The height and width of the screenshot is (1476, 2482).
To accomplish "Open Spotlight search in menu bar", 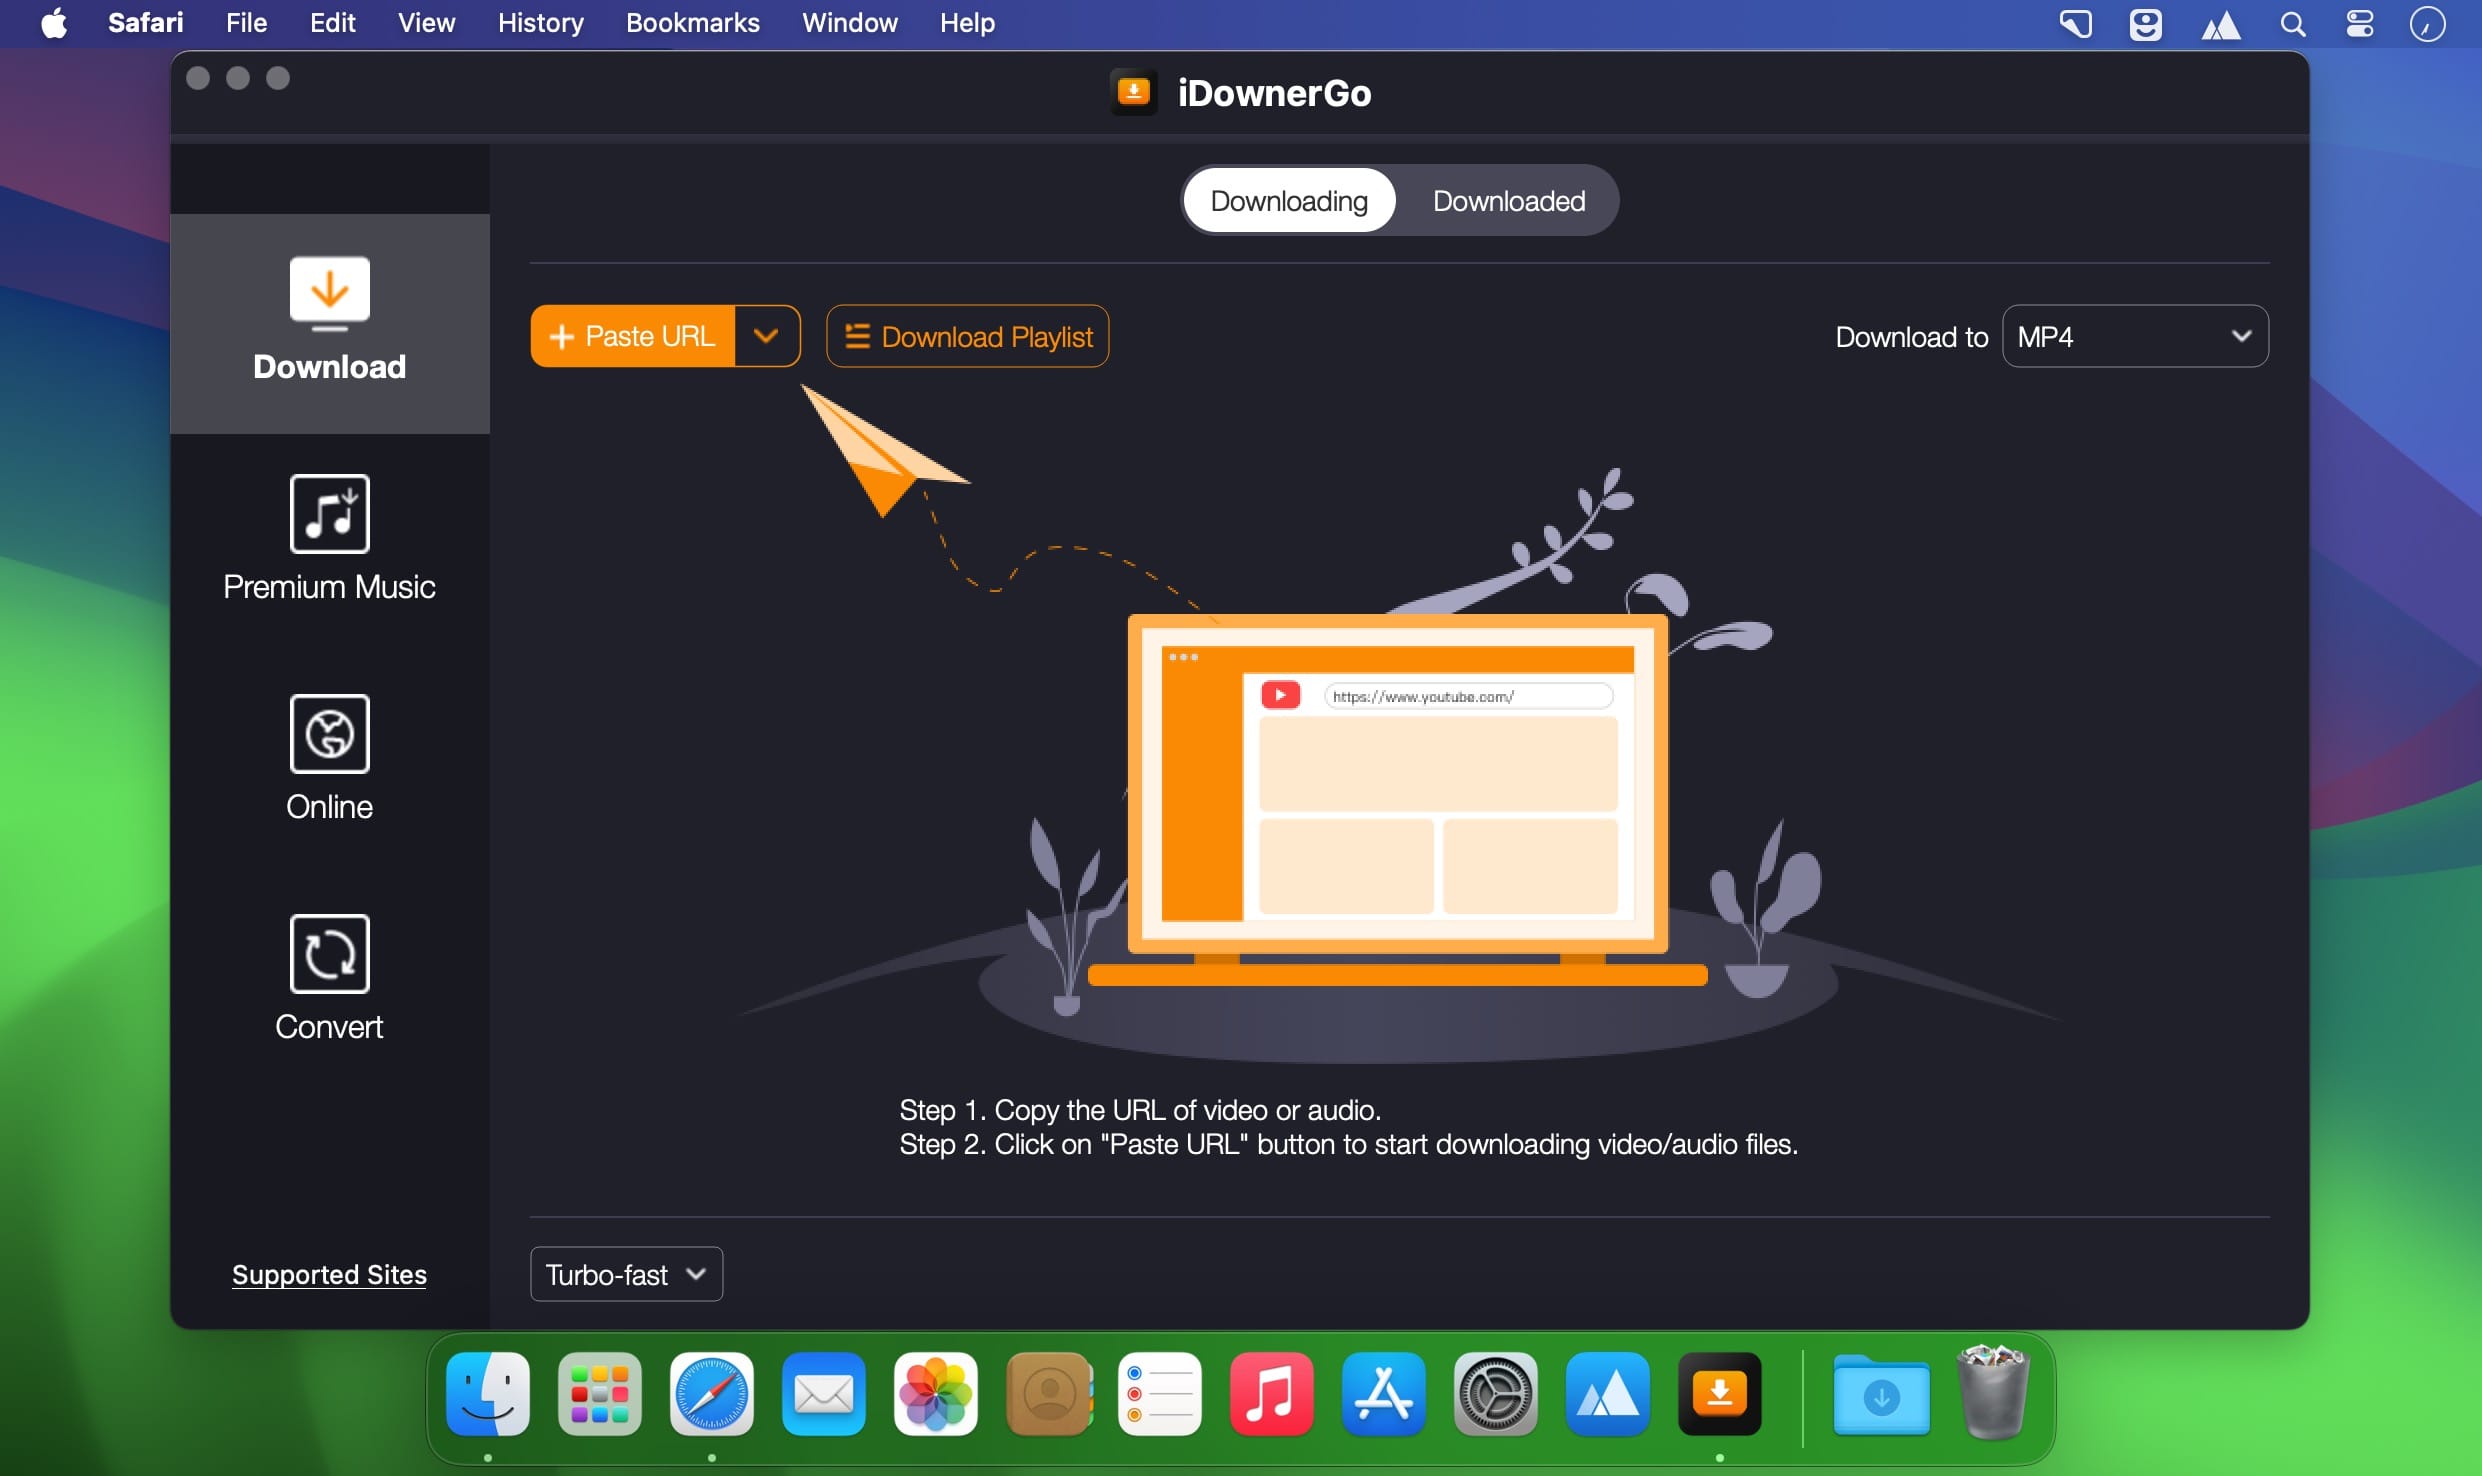I will pyautogui.click(x=2293, y=23).
